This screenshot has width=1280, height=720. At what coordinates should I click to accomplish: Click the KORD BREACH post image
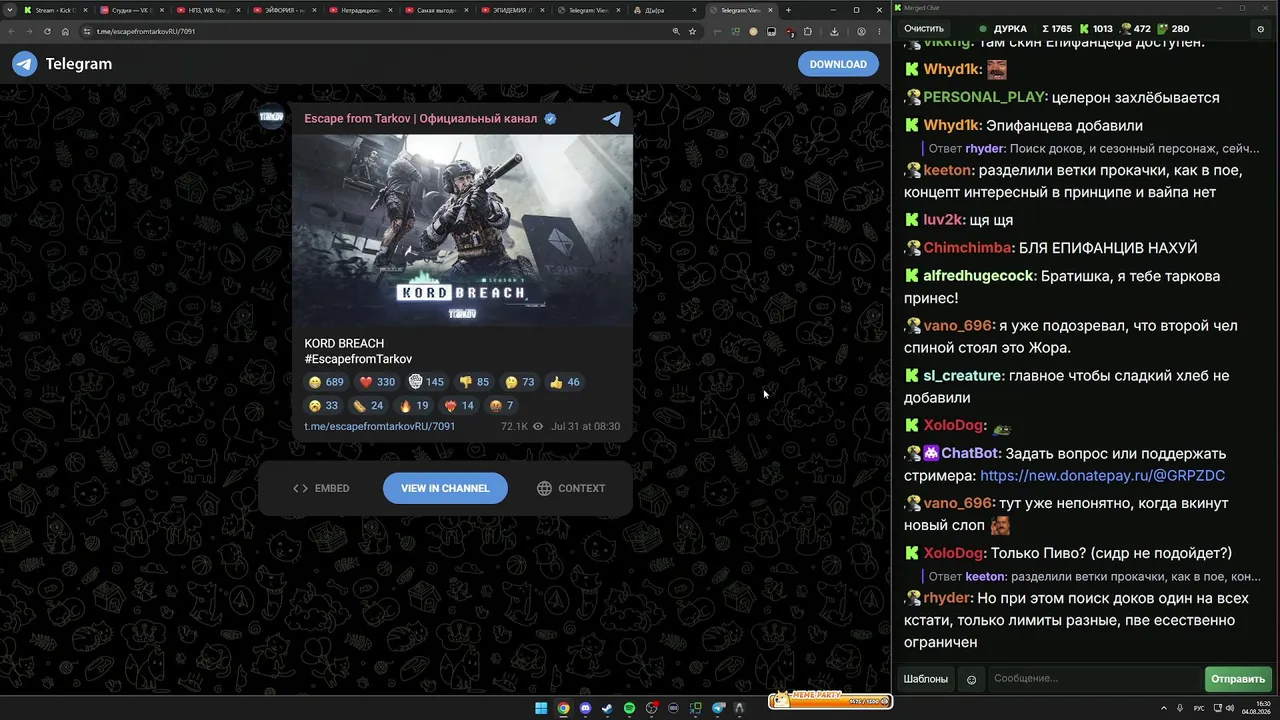(x=463, y=231)
